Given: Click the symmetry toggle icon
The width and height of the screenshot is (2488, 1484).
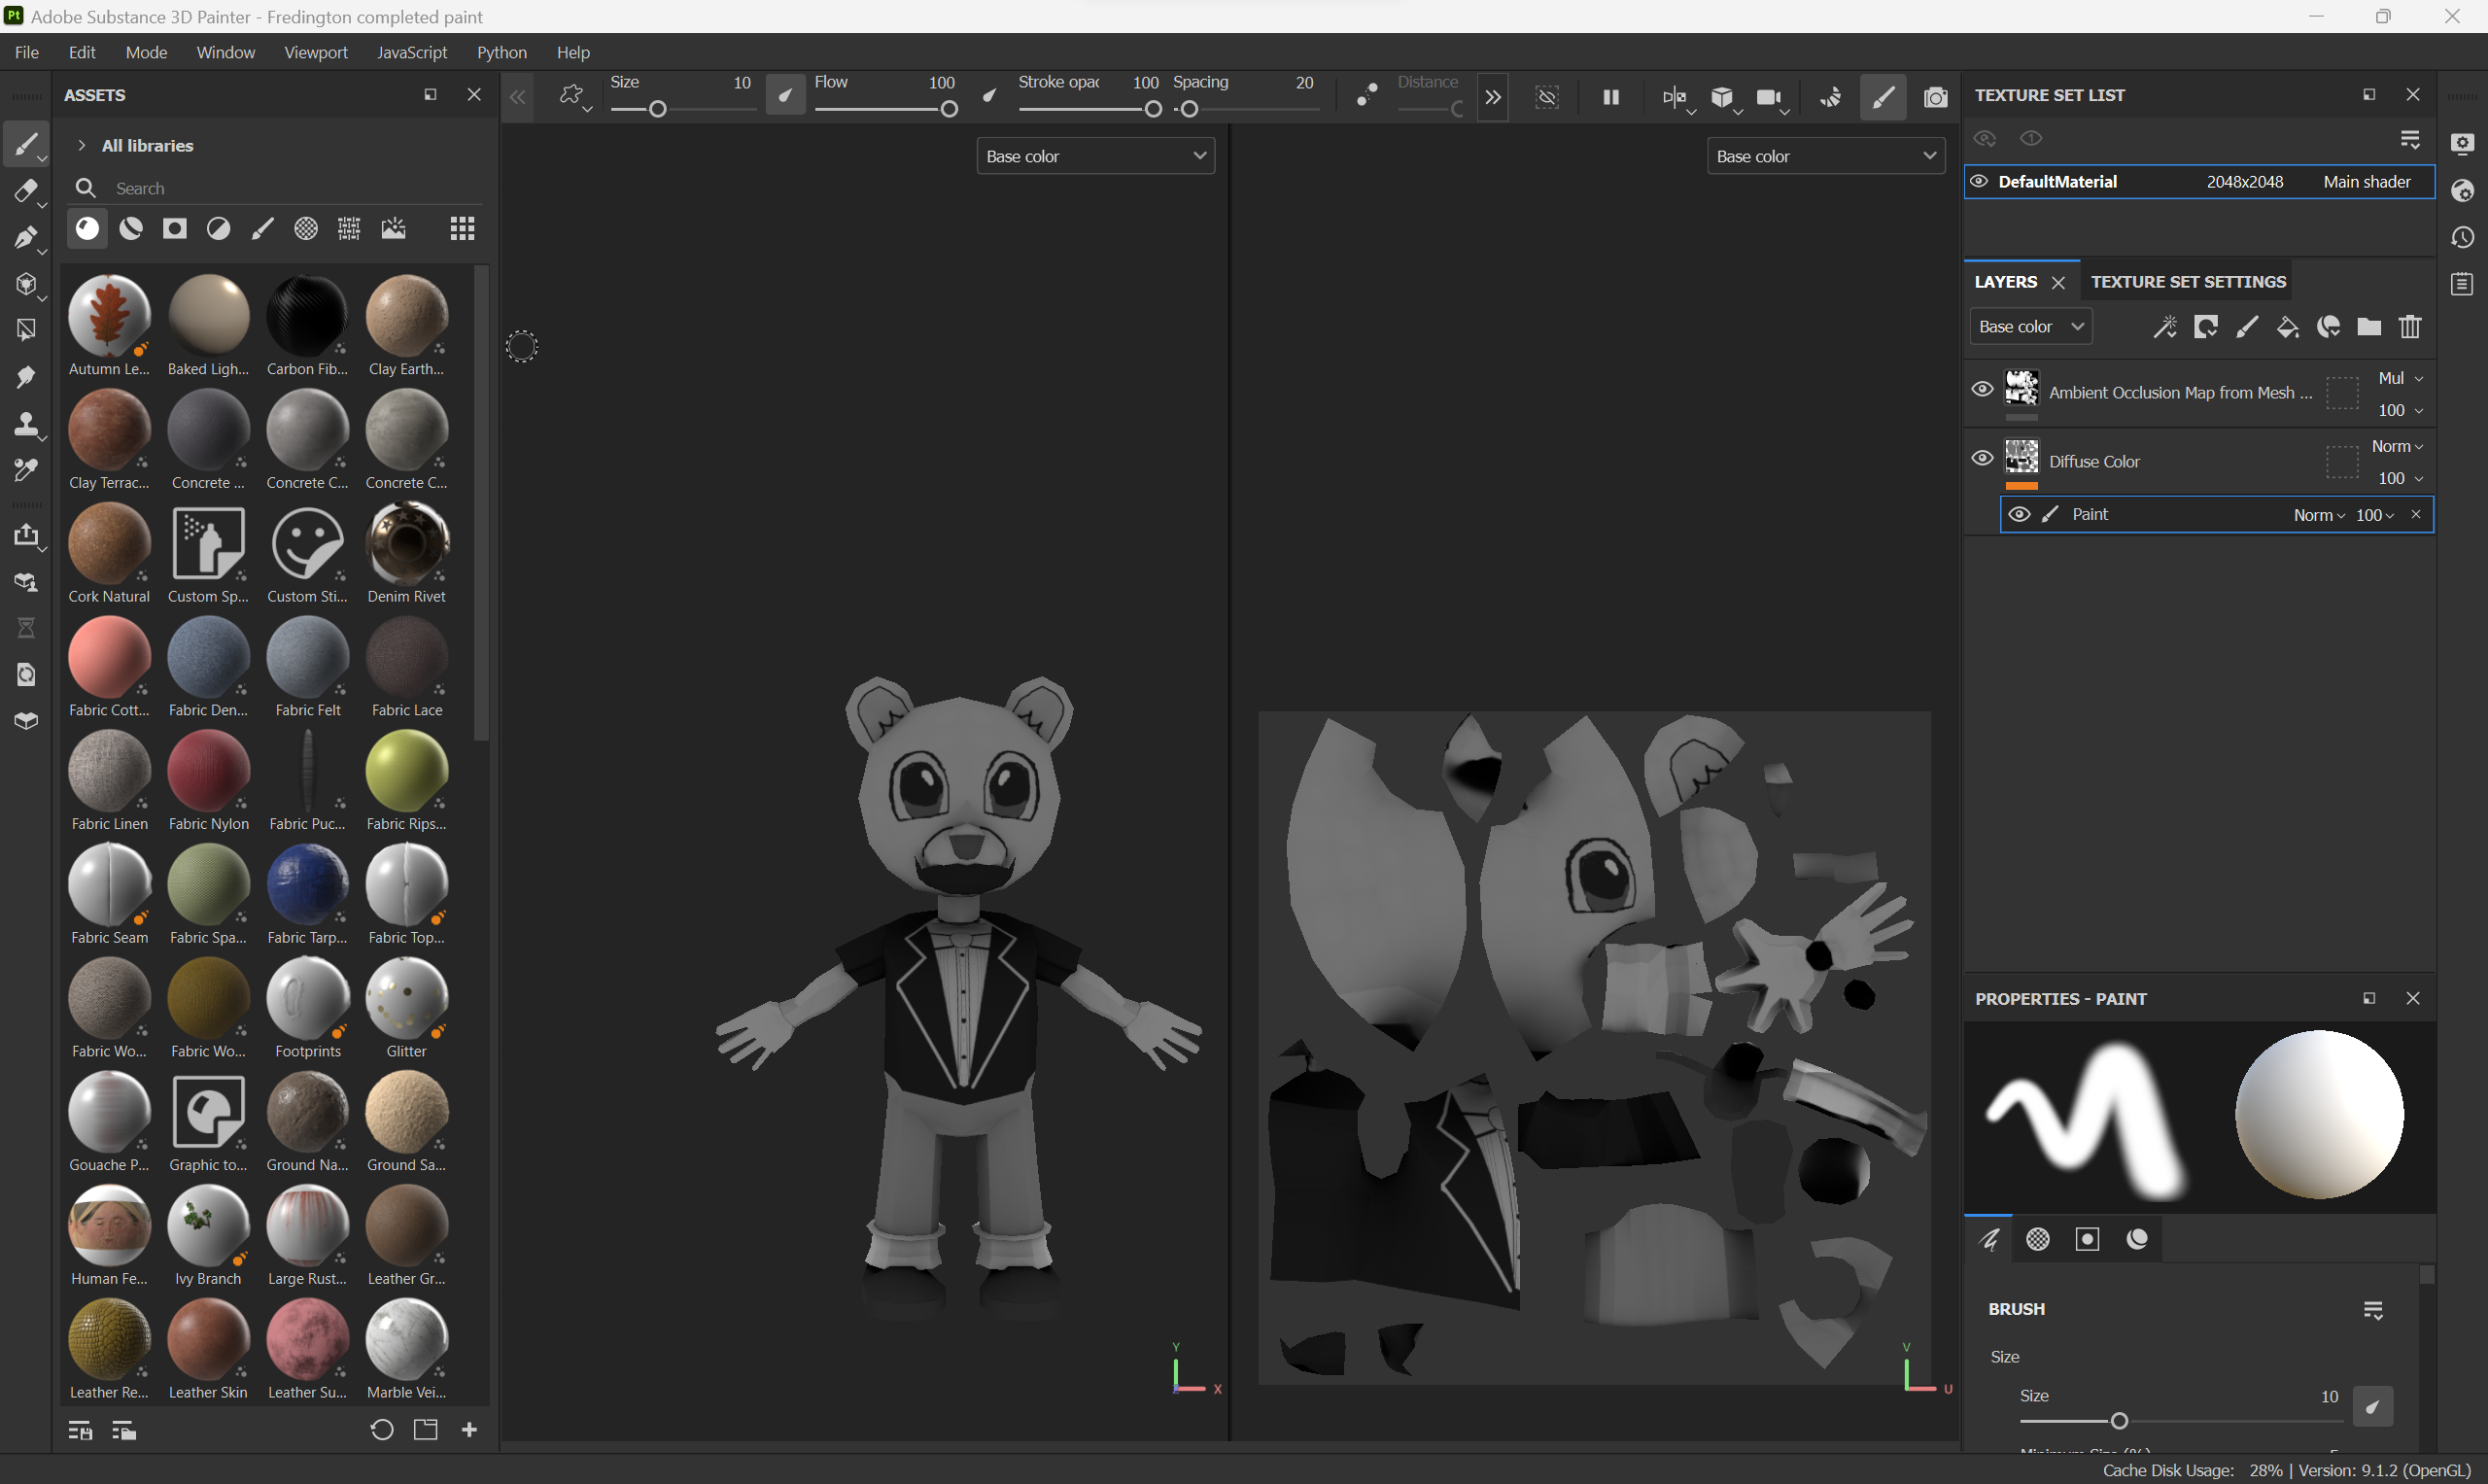Looking at the screenshot, I should [x=1673, y=97].
